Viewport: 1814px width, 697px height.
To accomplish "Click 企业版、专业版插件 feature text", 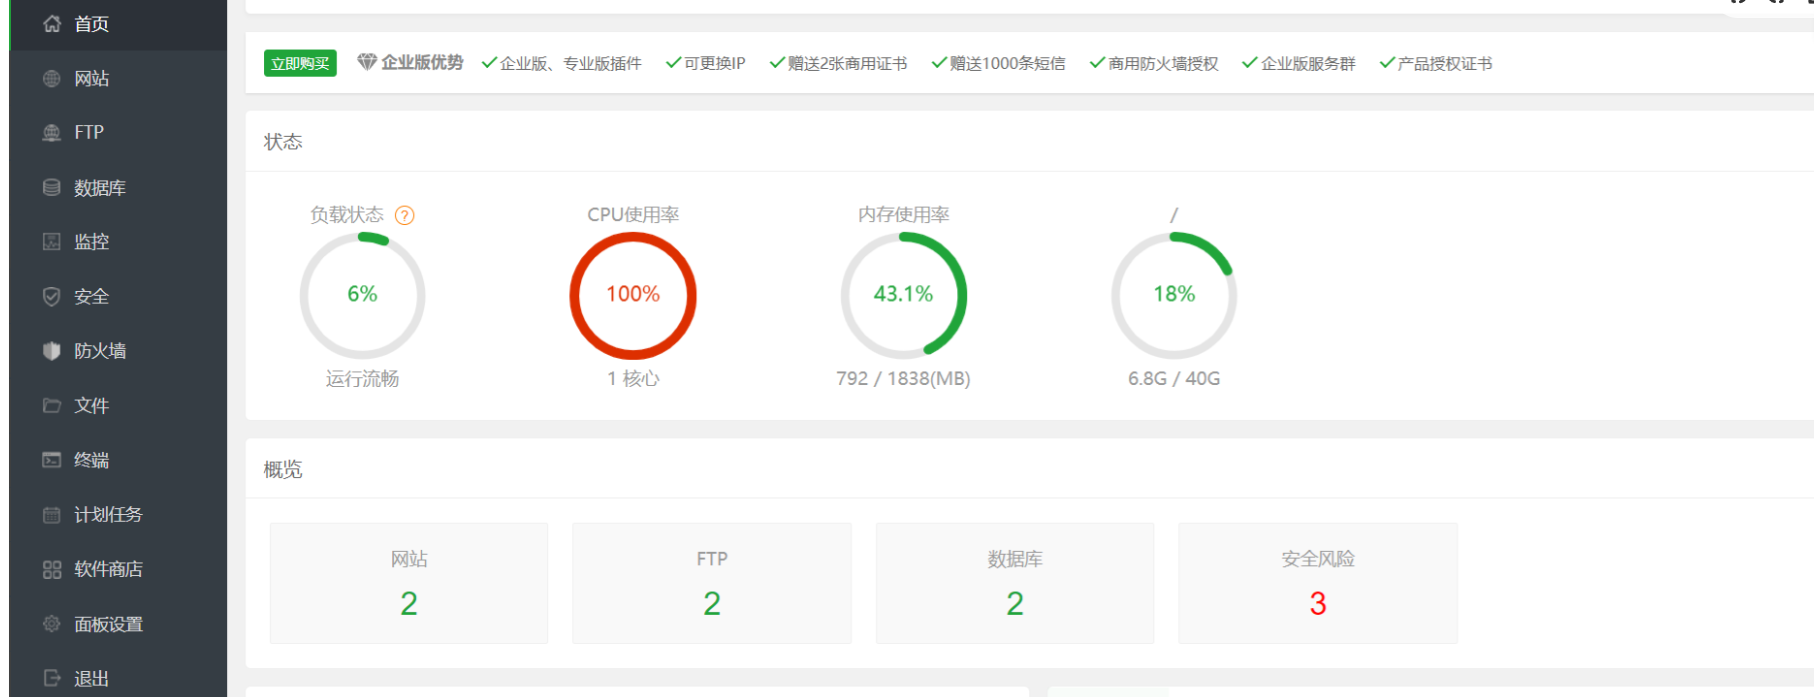I will [x=570, y=63].
